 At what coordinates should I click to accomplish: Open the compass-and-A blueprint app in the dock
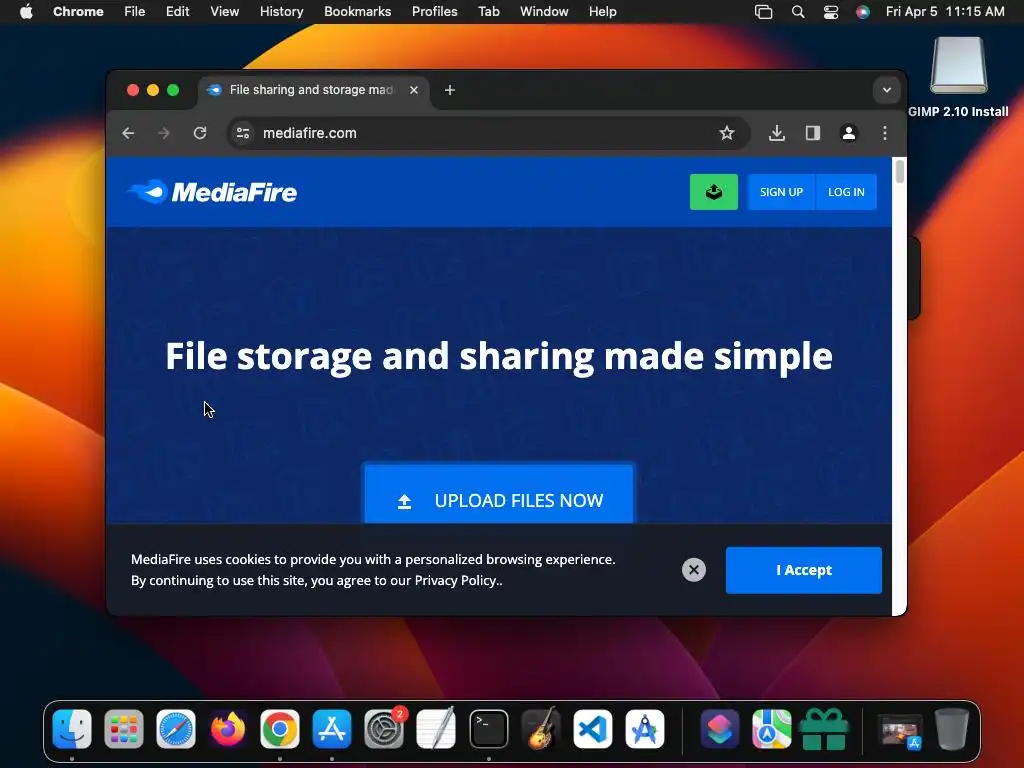click(645, 729)
